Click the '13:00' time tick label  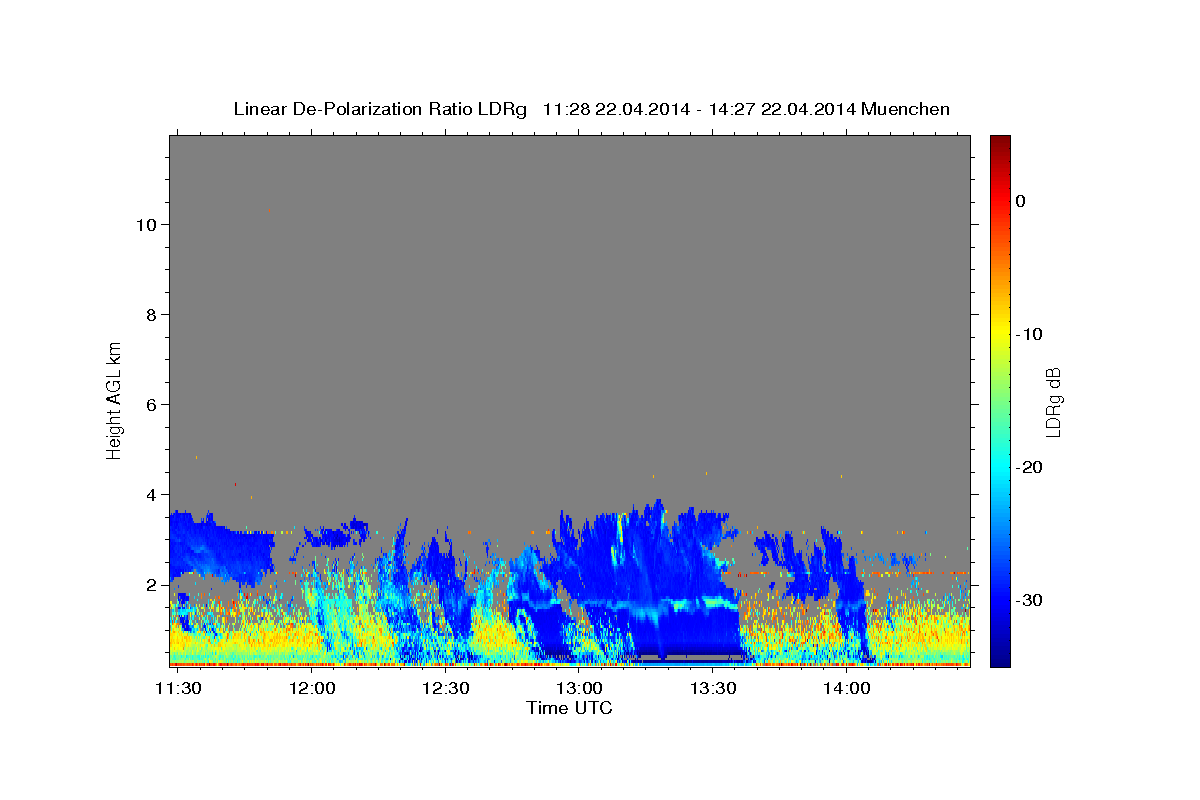(579, 689)
